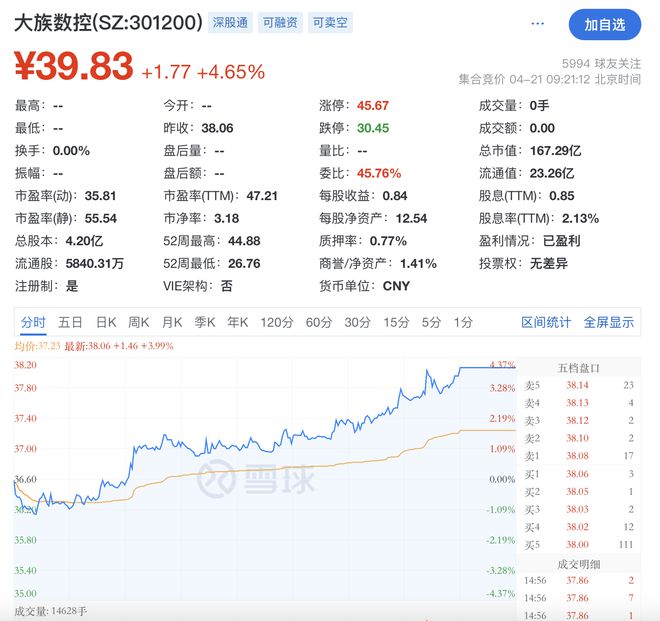Select the 5分 interval tab
Viewport: 660px width, 621px height.
(431, 322)
